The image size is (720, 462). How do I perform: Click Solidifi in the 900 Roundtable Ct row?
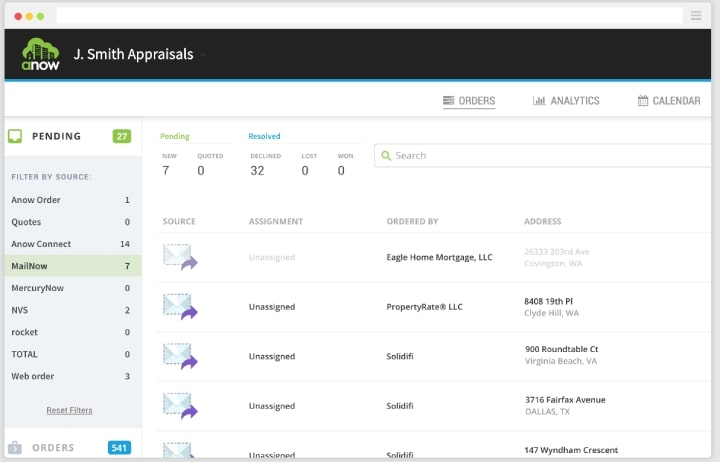[400, 356]
